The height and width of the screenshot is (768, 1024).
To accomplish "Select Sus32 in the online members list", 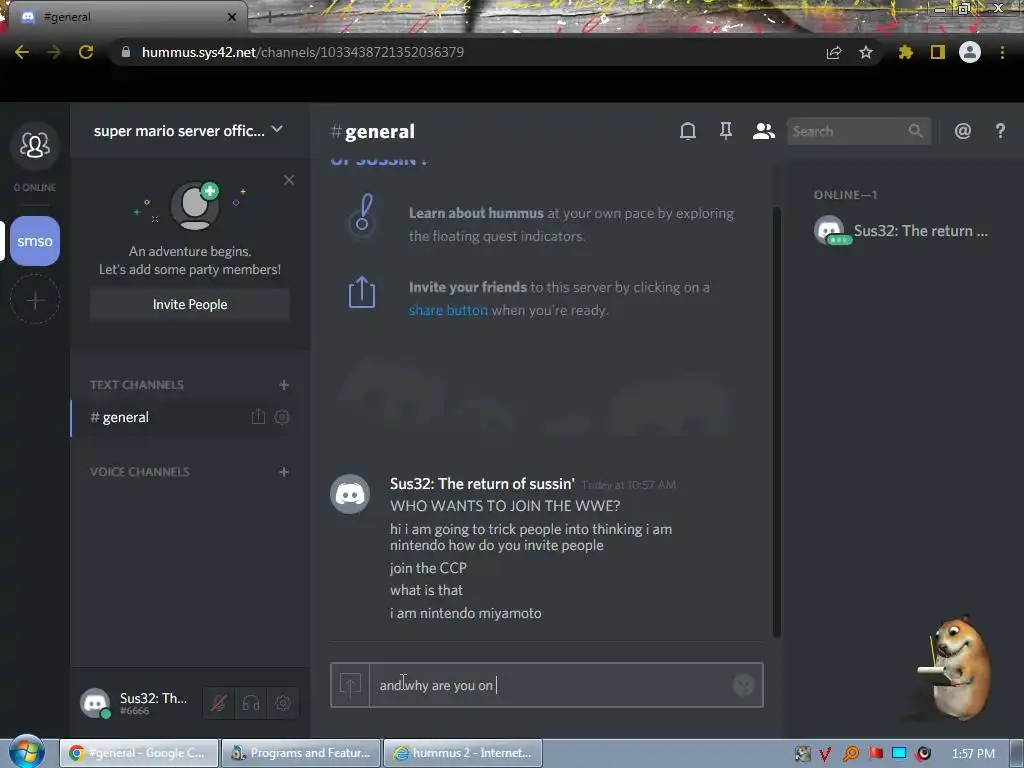I will (901, 231).
